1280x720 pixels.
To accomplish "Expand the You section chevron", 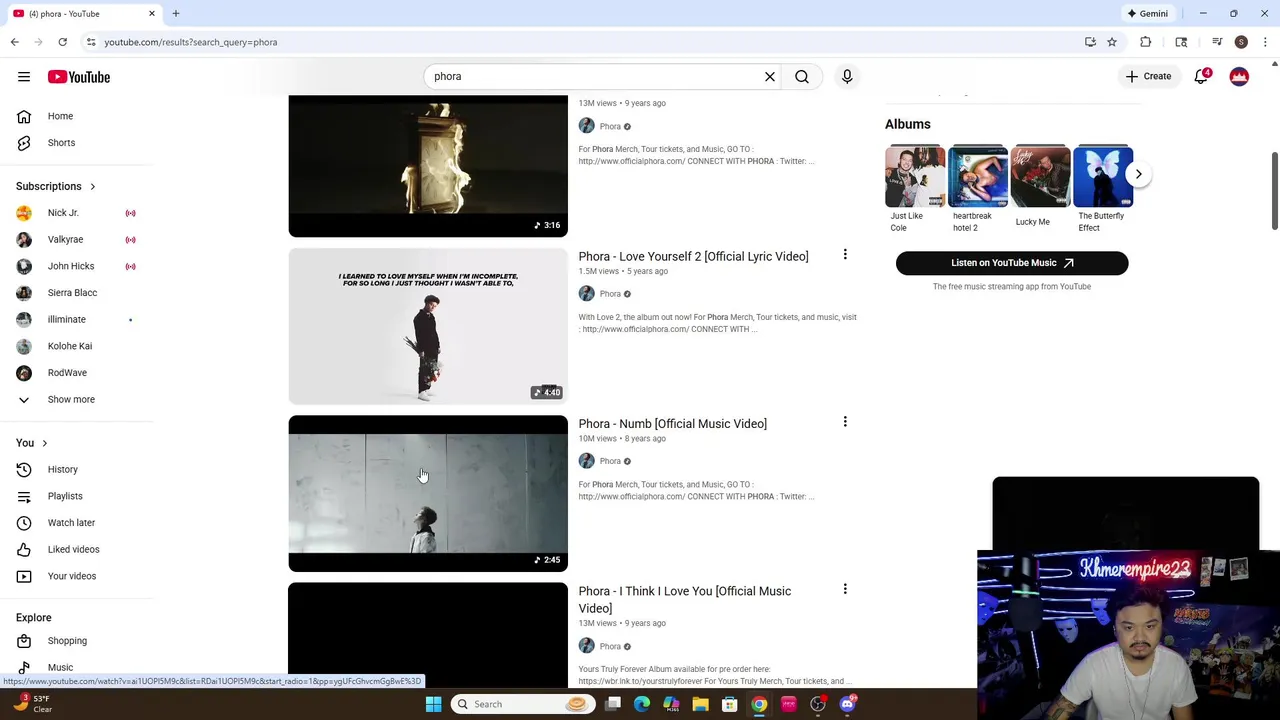I will click(x=44, y=443).
